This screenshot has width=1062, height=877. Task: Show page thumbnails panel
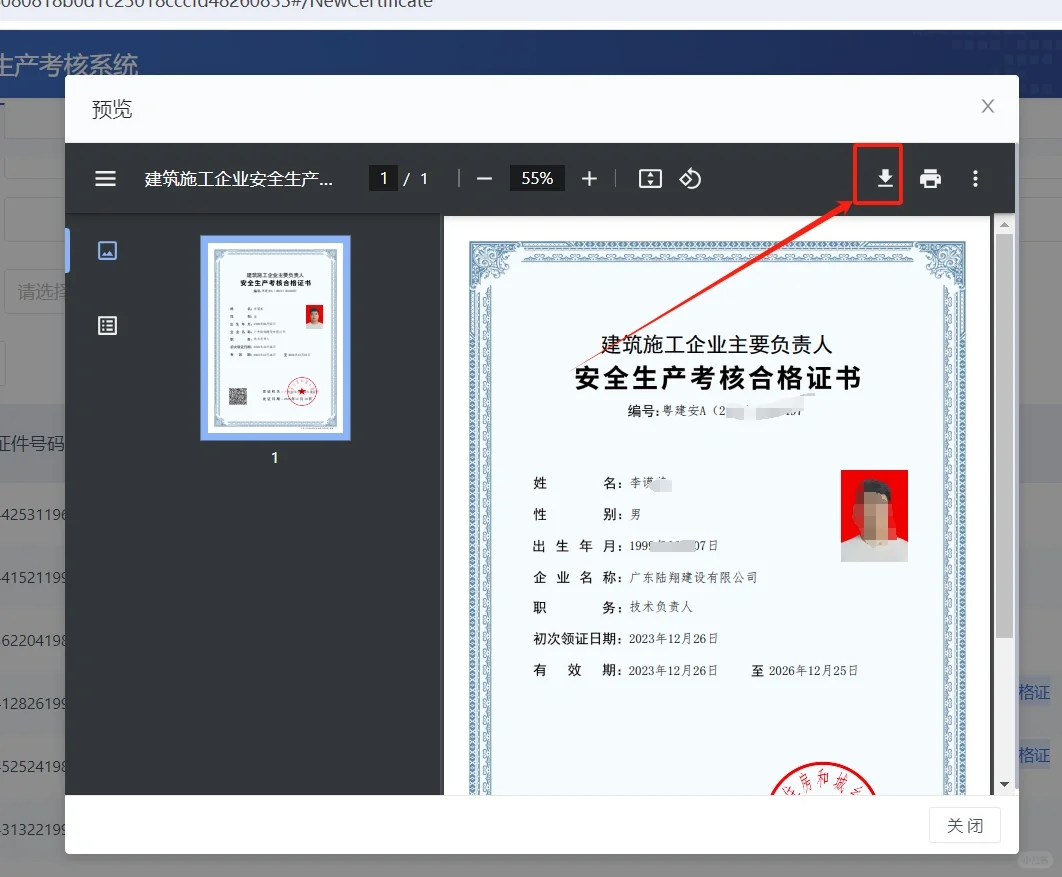(x=108, y=251)
